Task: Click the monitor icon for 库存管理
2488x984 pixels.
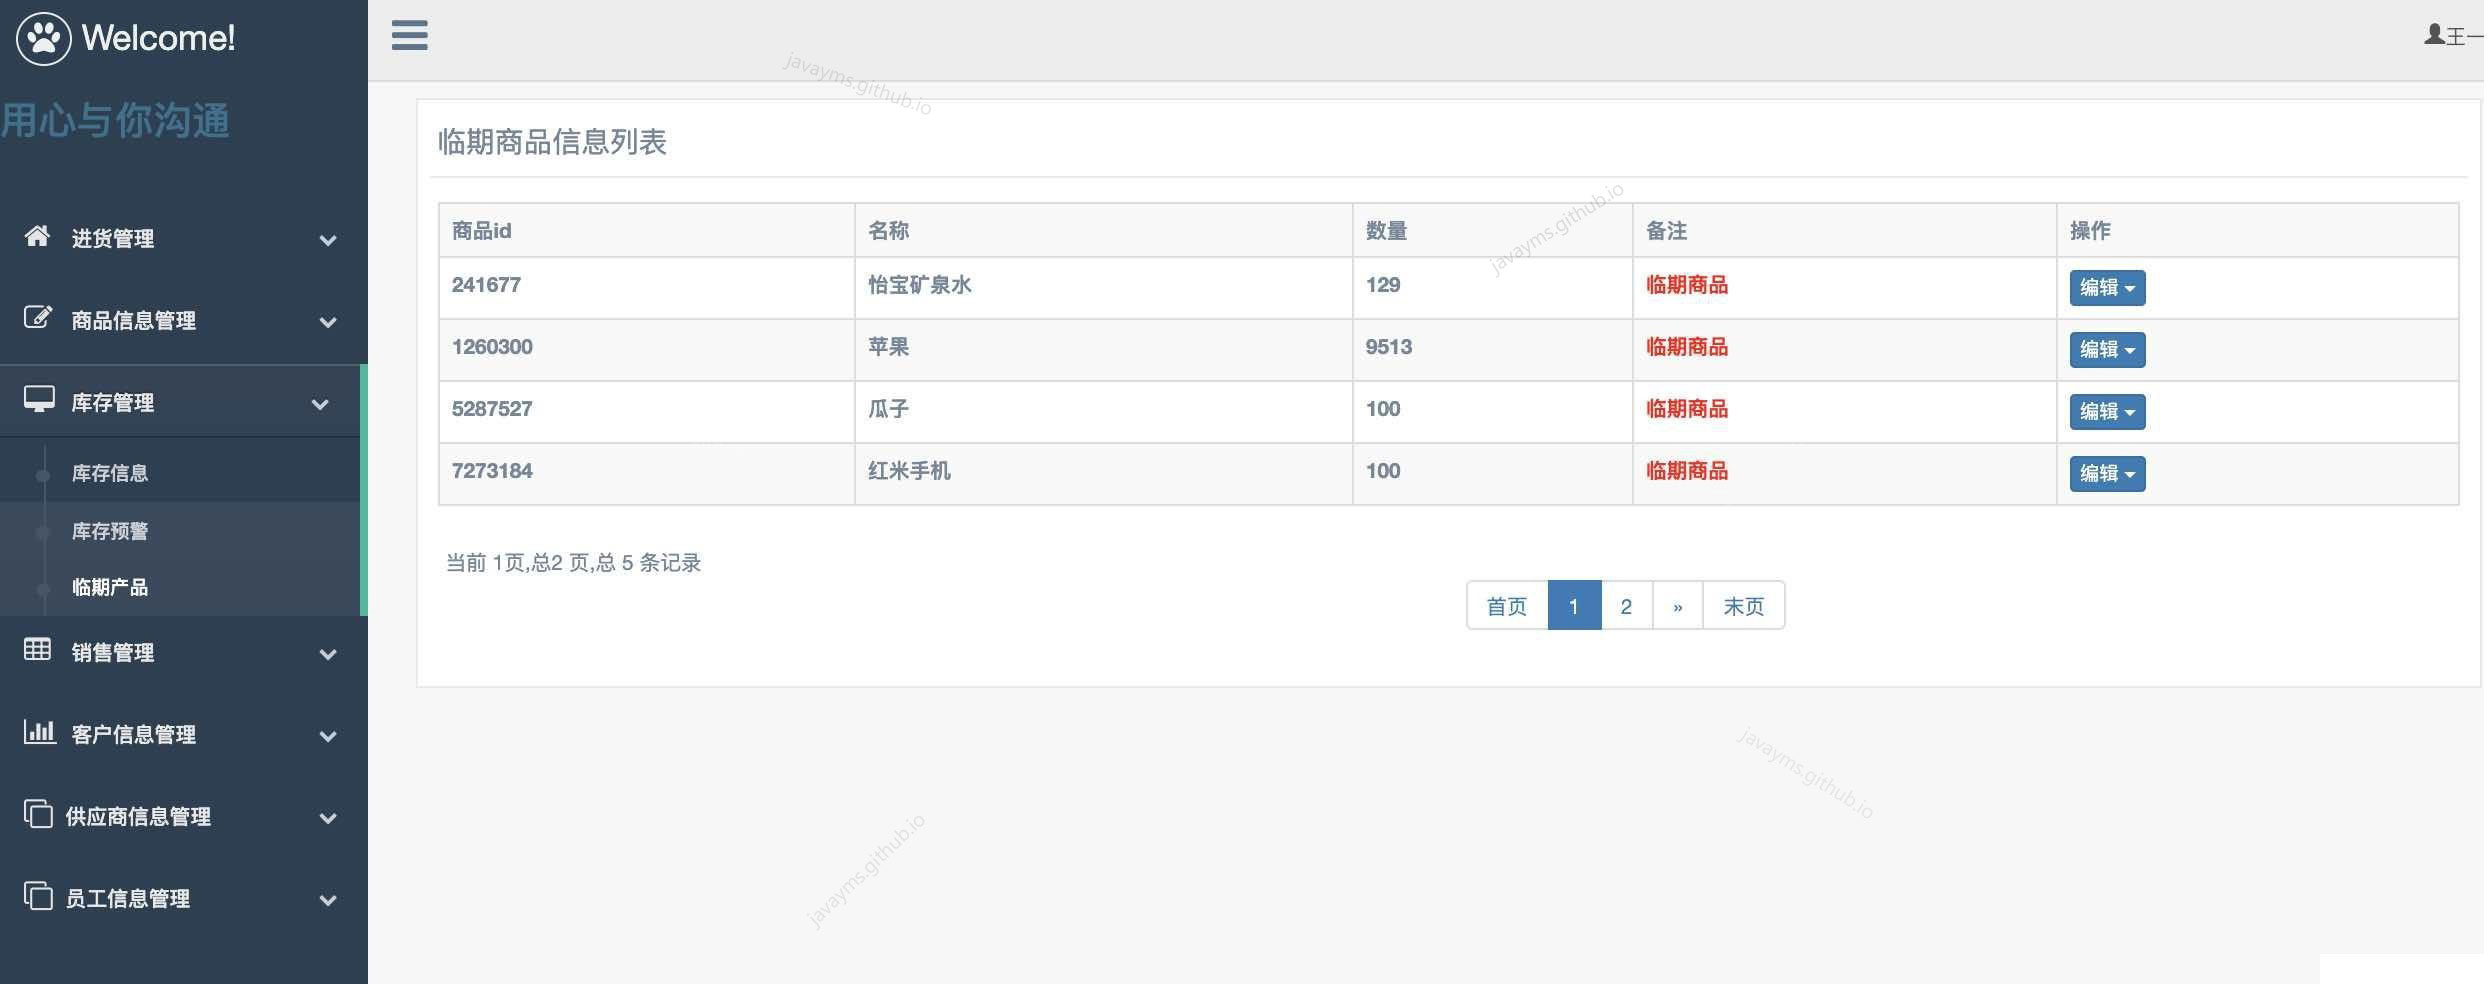Action: tap(39, 399)
